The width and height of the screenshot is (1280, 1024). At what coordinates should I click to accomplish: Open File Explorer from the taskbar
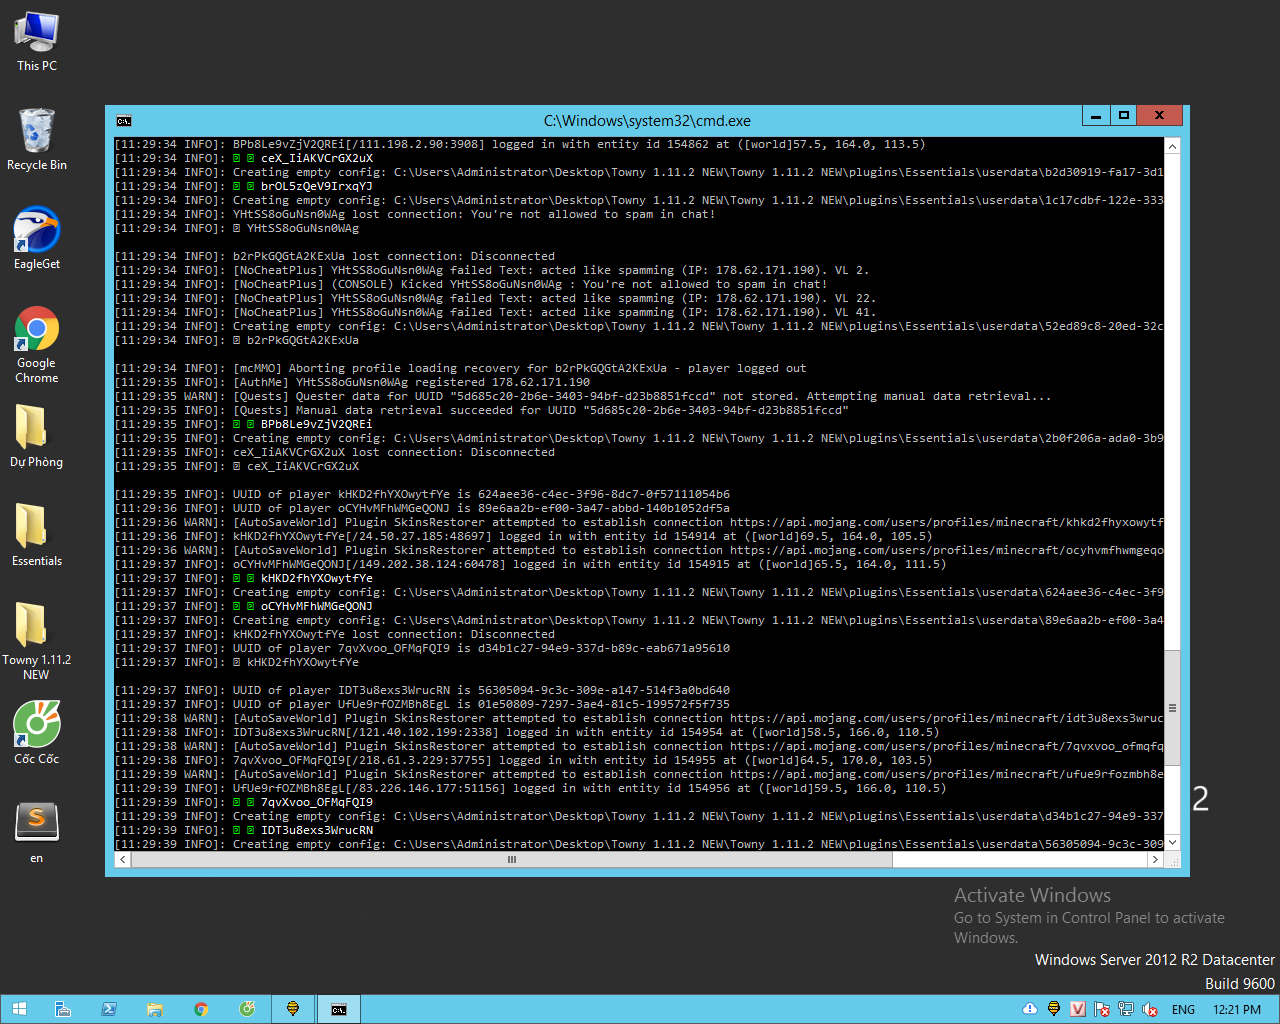(155, 1009)
